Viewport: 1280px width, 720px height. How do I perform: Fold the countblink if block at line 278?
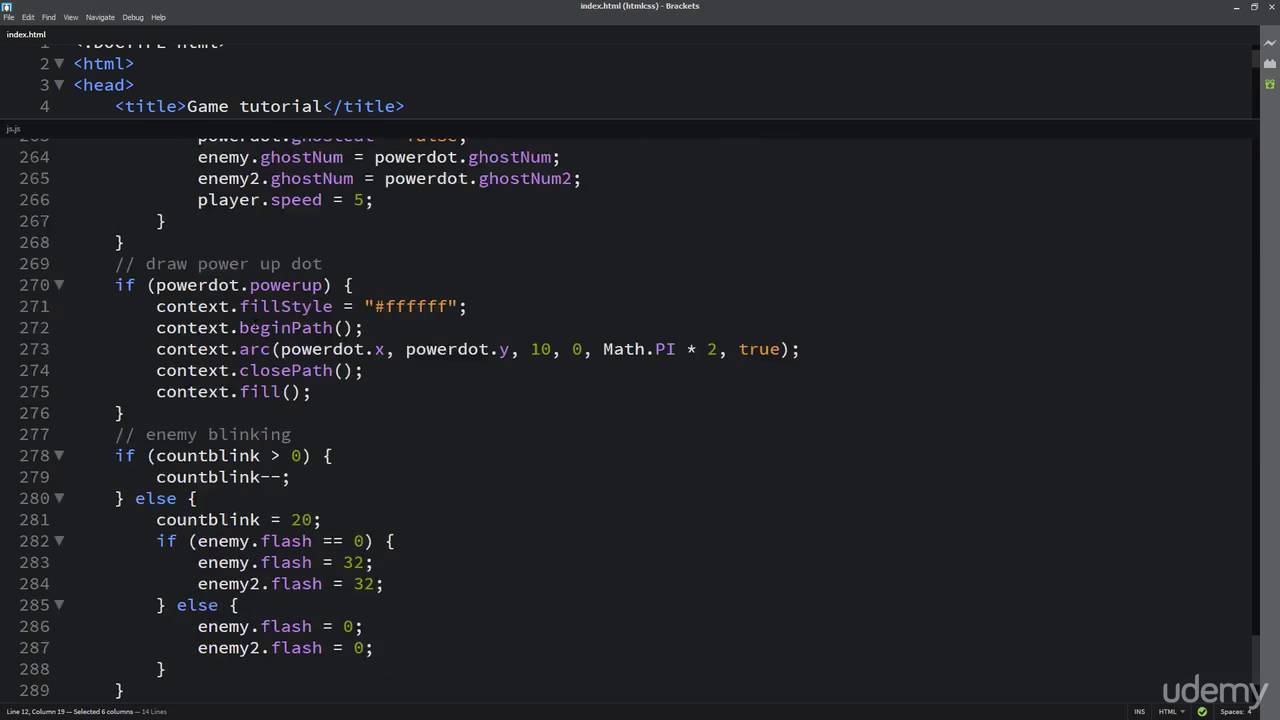tap(59, 455)
